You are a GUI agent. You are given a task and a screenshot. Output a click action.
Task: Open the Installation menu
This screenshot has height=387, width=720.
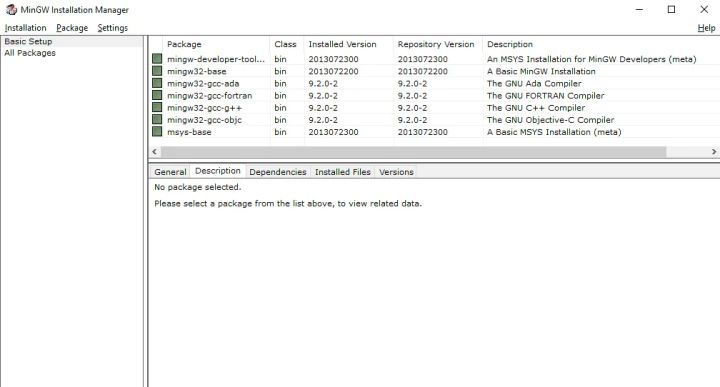[26, 28]
